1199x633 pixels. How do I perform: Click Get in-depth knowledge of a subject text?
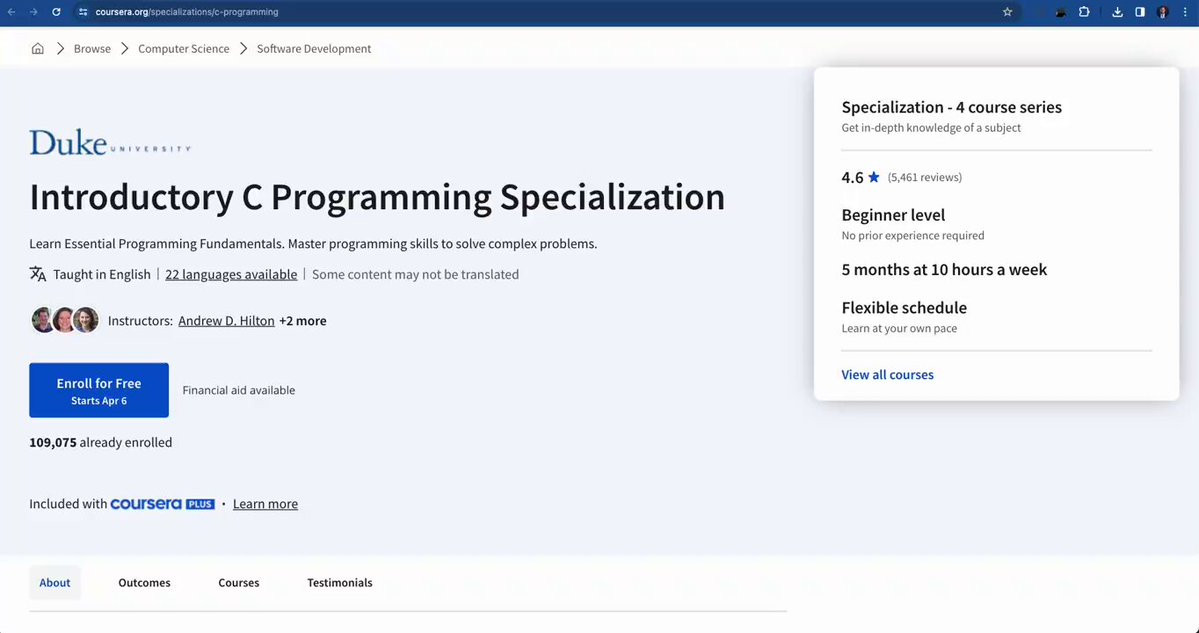click(931, 128)
